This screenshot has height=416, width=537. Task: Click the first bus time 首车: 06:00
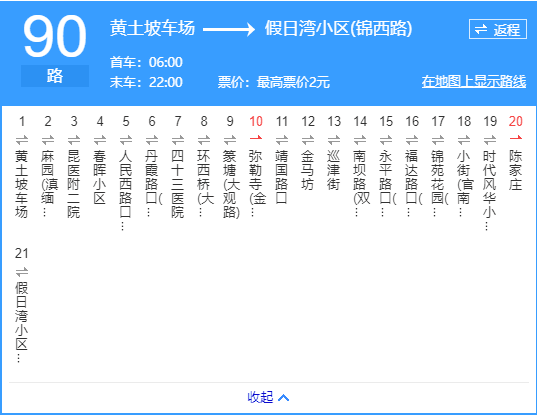(x=146, y=62)
